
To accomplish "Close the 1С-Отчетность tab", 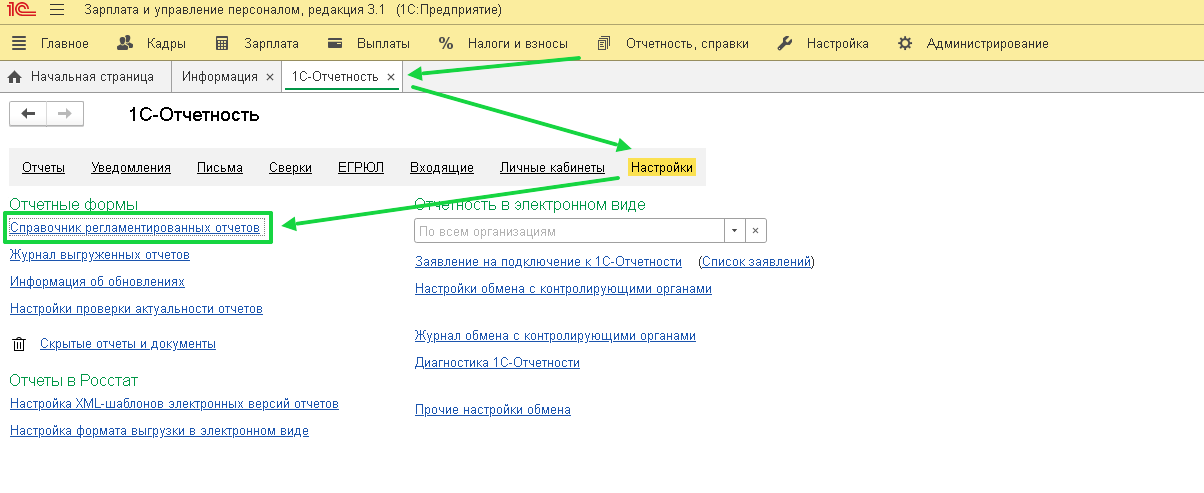I will (x=391, y=77).
